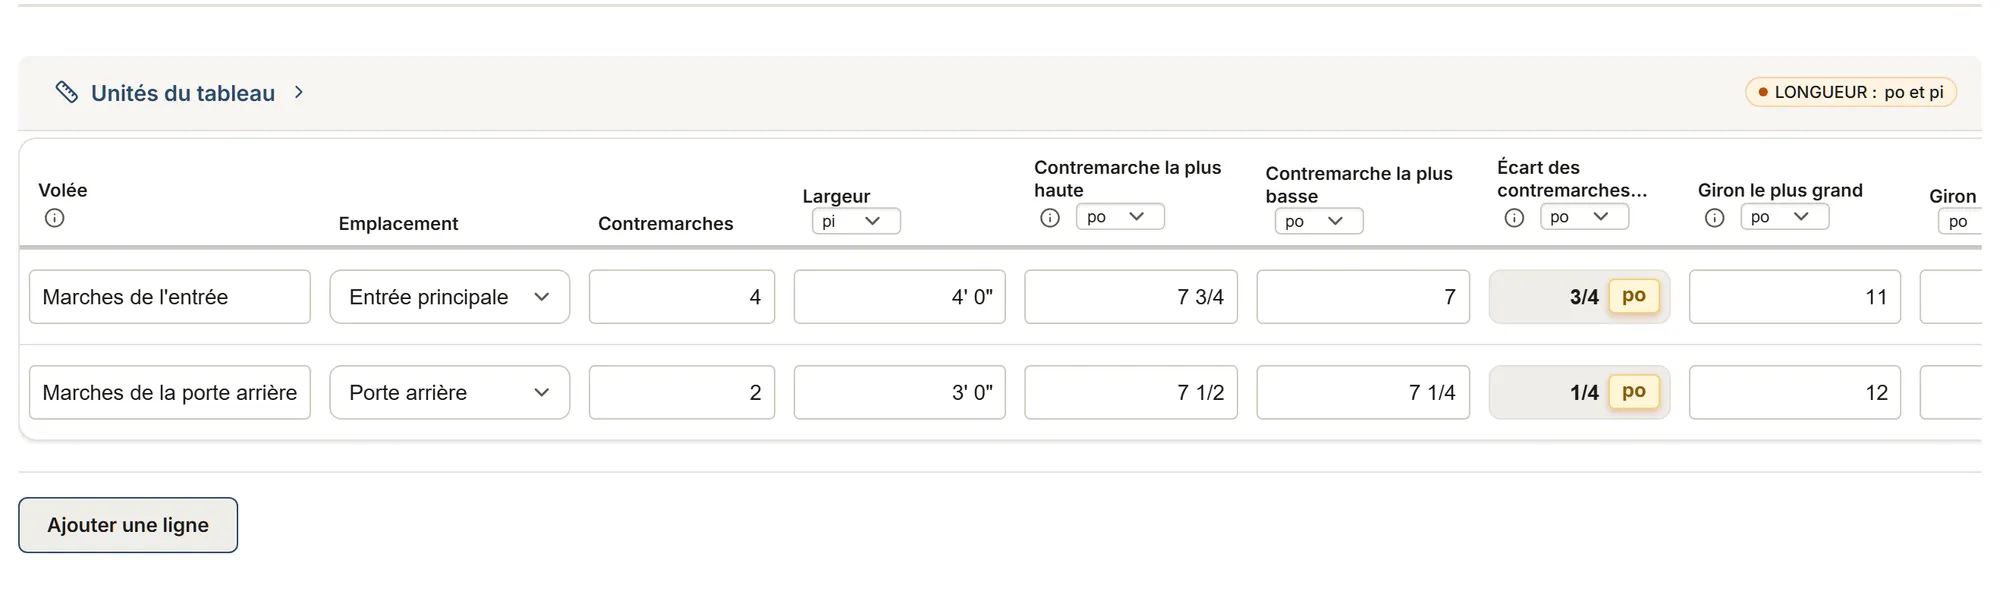Viewport: 2000px width, 595px height.
Task: Click info icon for Contremarche la plus haute
Action: tap(1050, 218)
